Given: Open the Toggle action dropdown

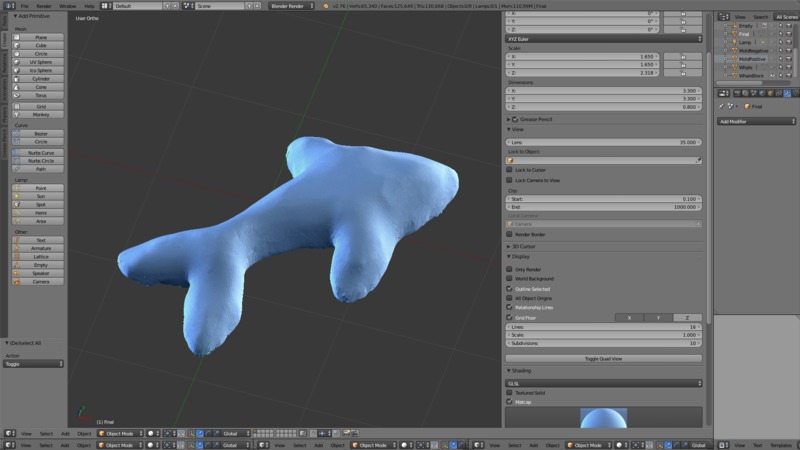Looking at the screenshot, I should point(33,364).
